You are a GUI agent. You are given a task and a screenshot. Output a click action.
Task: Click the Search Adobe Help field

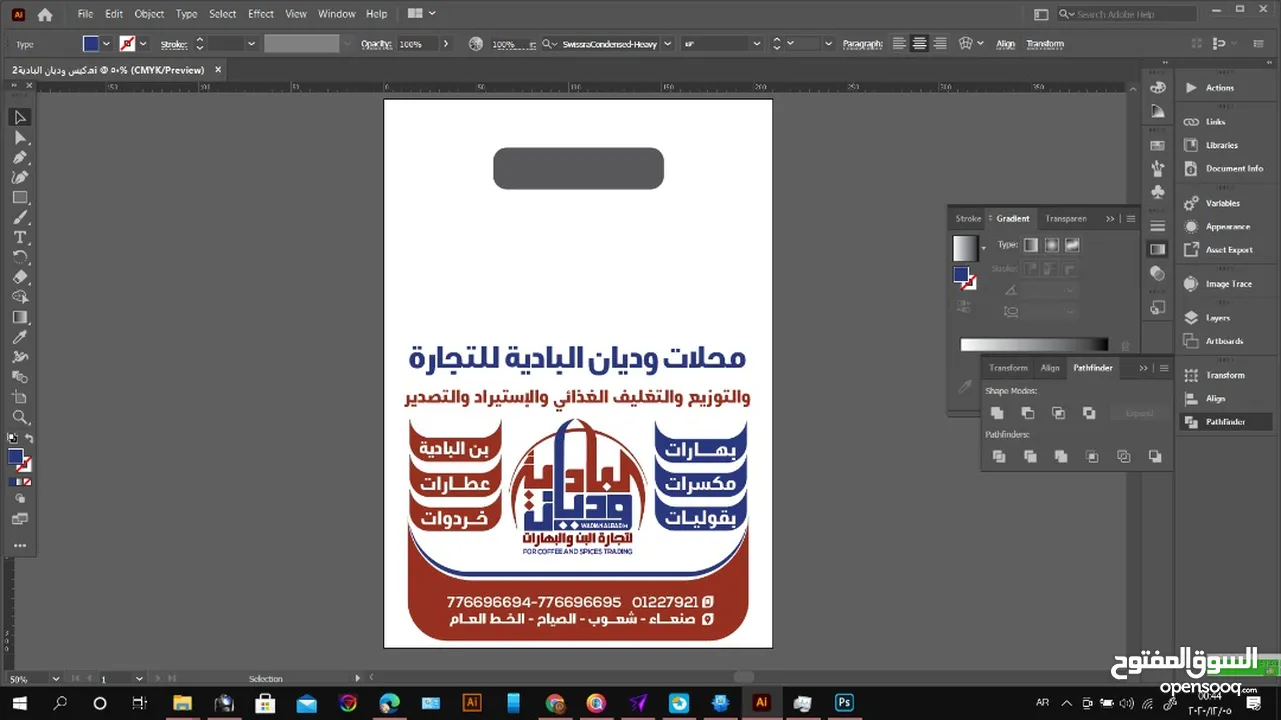point(1127,14)
